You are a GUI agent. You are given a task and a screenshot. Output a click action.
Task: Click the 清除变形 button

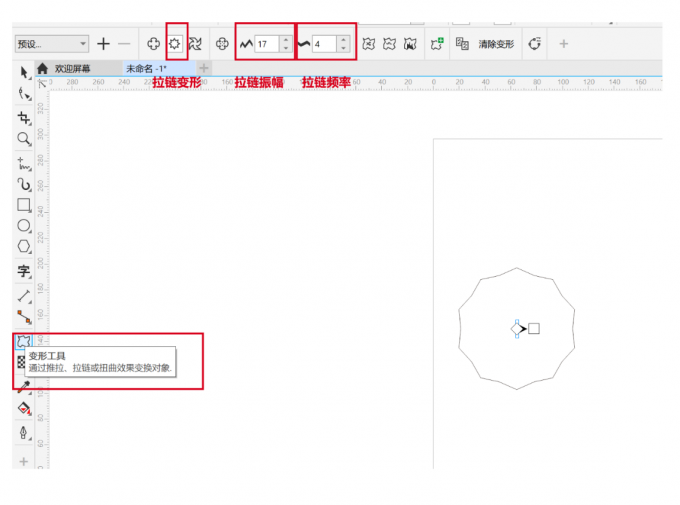coord(496,44)
